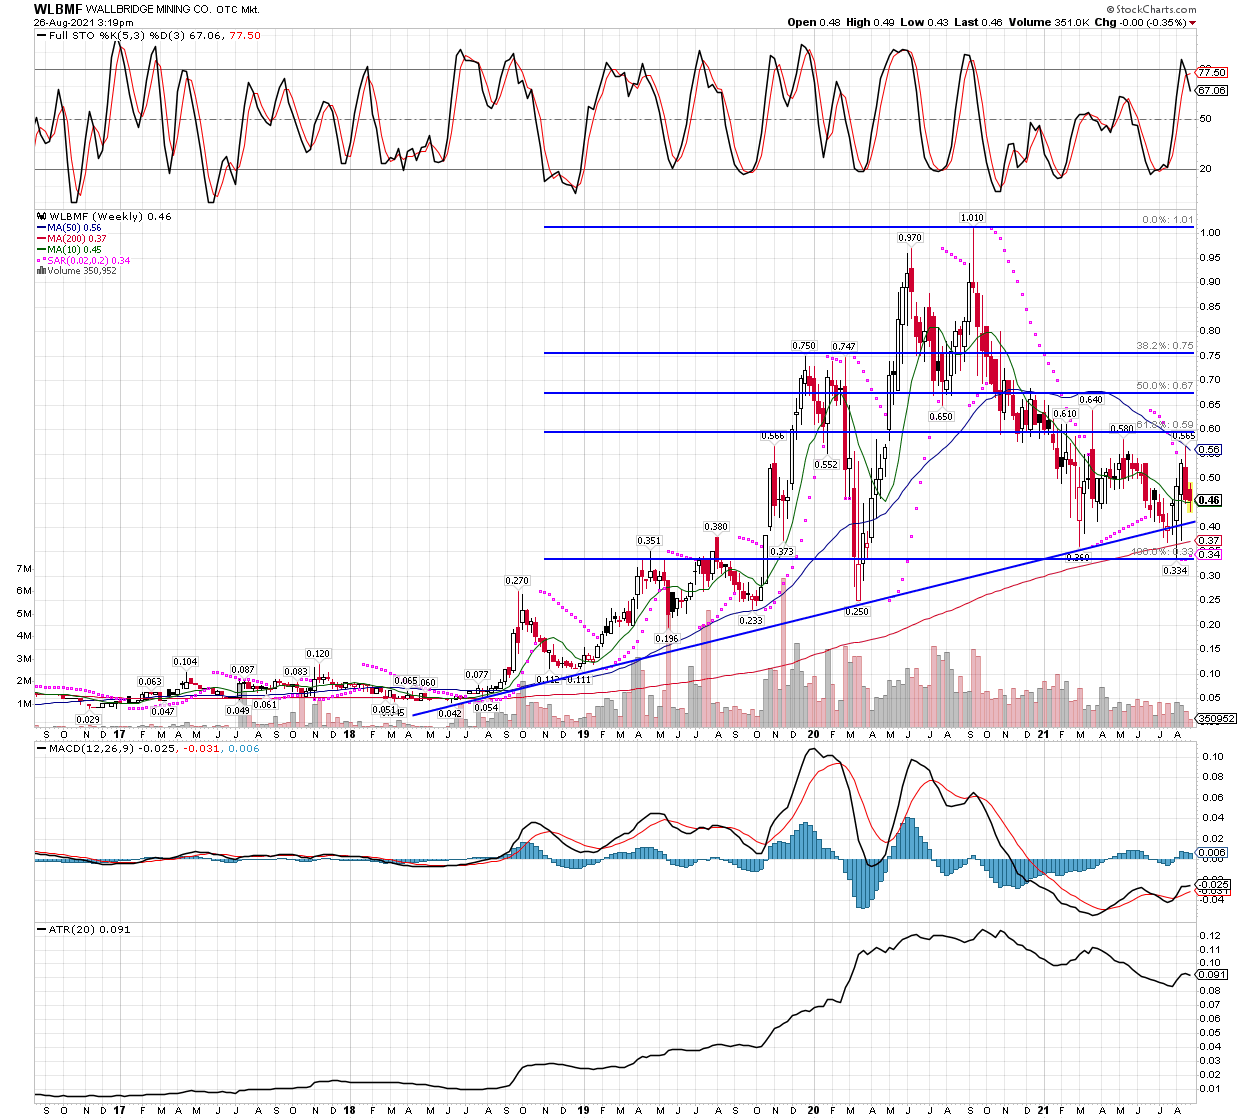
Task: Click the 0.747 high price label
Action: pyautogui.click(x=844, y=346)
